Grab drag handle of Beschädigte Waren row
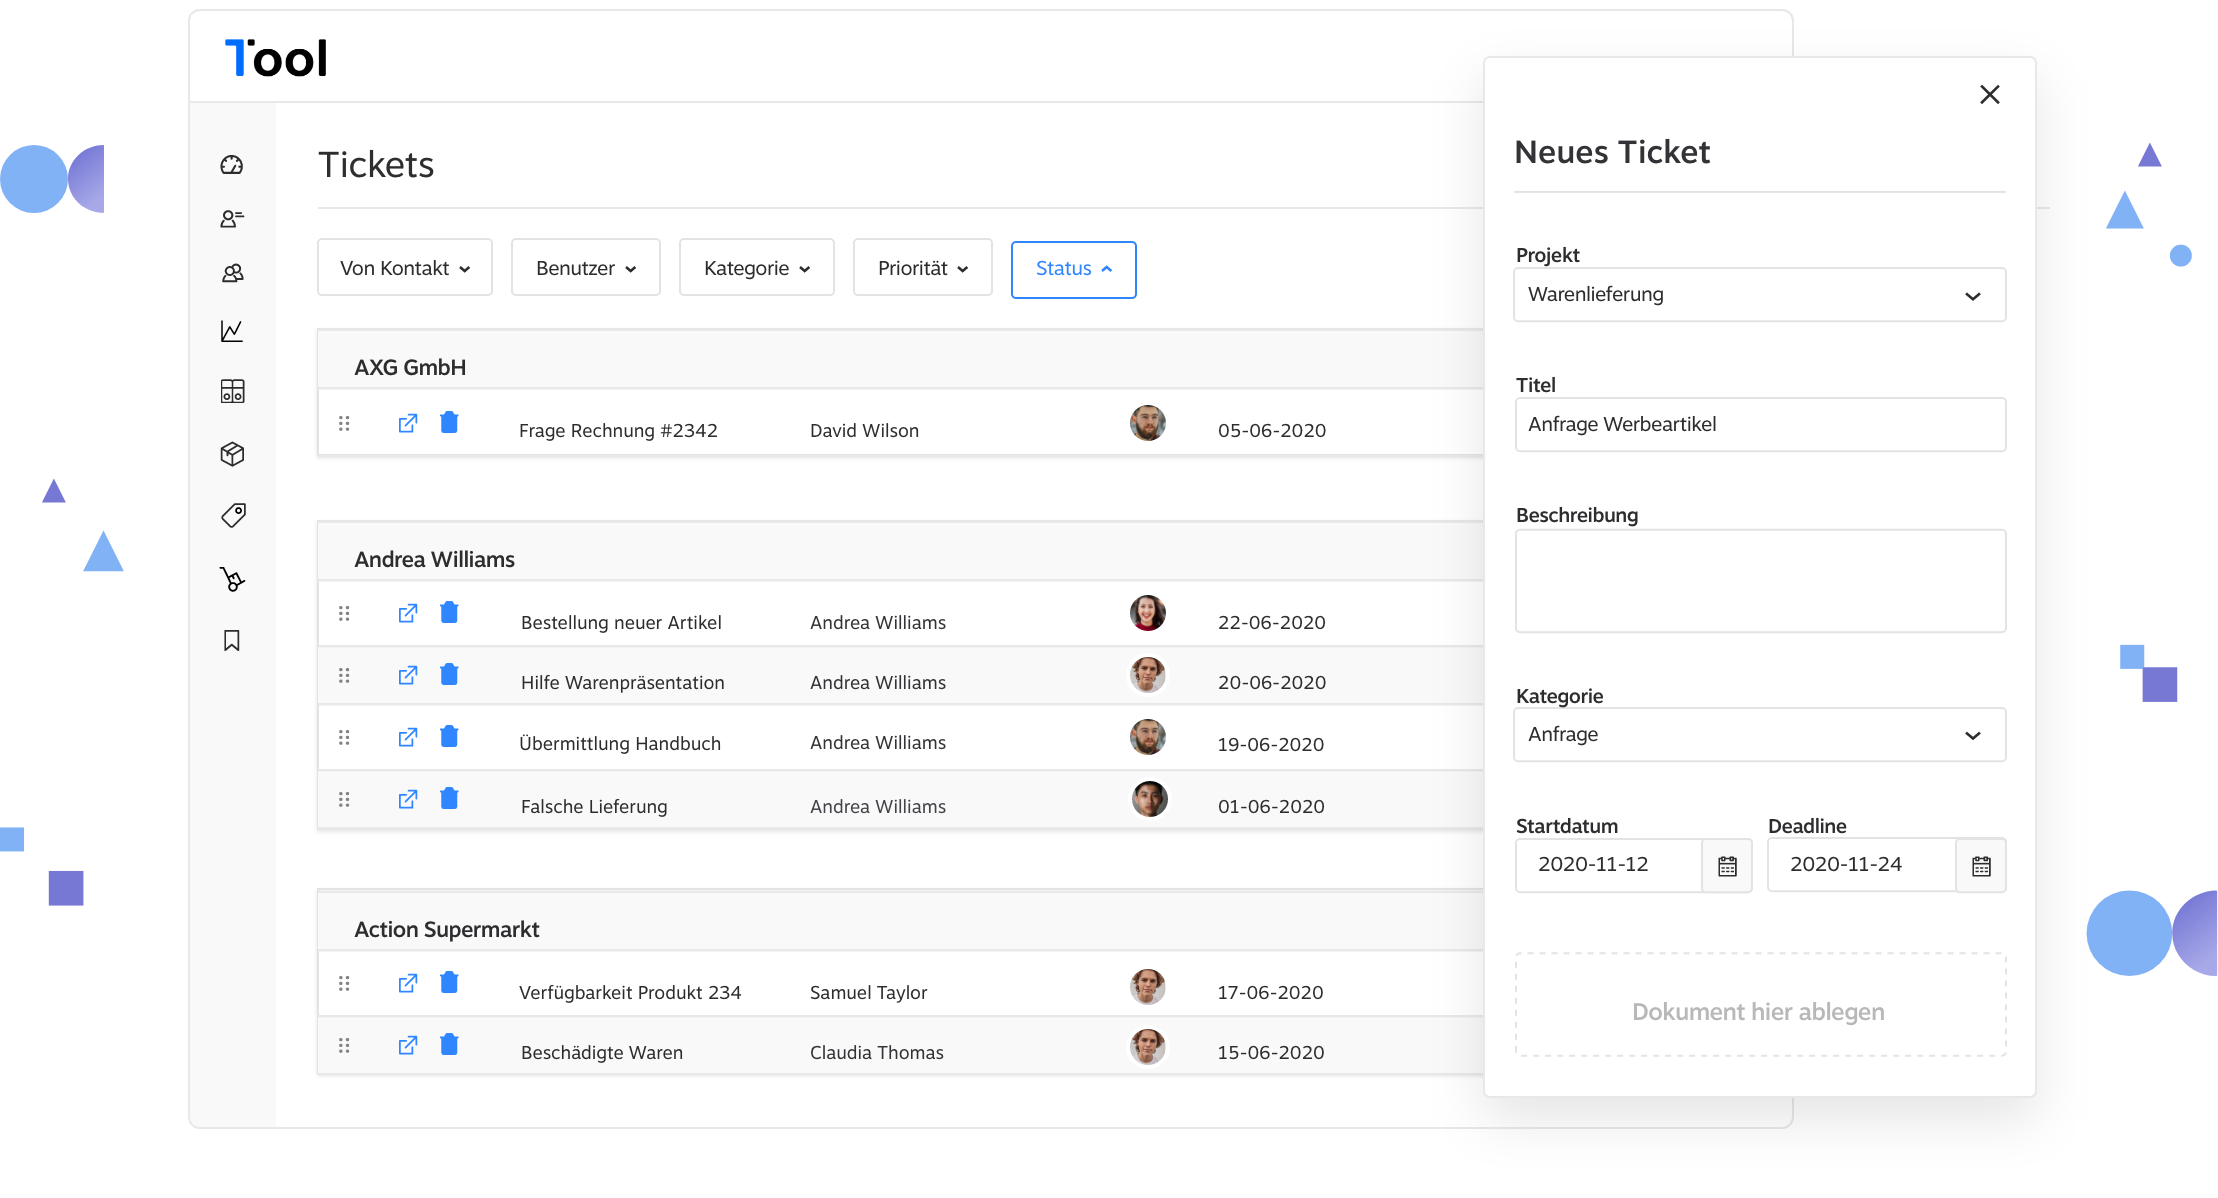The height and width of the screenshot is (1198, 2218). pos(344,1045)
